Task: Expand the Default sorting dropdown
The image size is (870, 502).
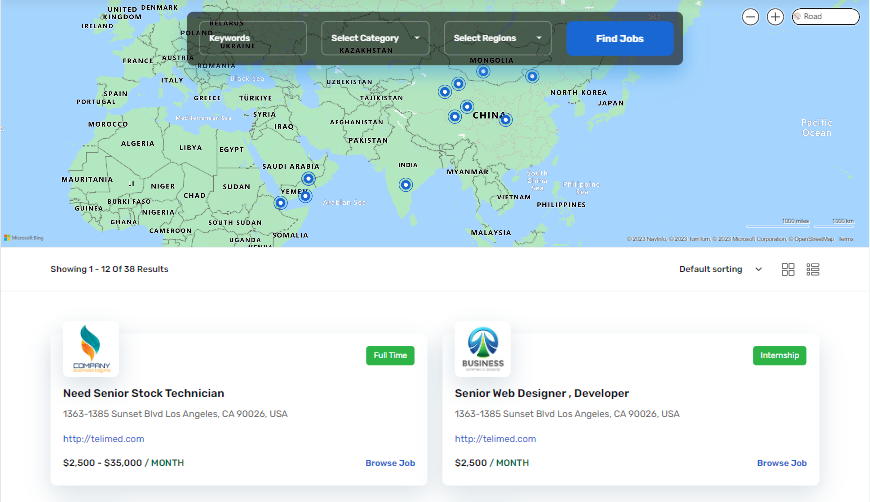Action: click(720, 269)
